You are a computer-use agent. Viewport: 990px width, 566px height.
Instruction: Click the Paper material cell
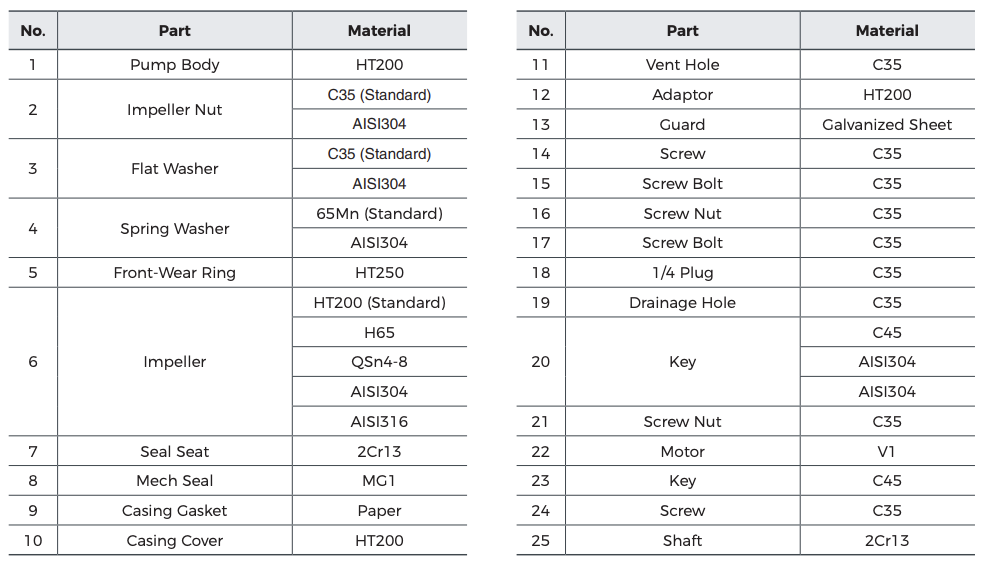tap(379, 511)
